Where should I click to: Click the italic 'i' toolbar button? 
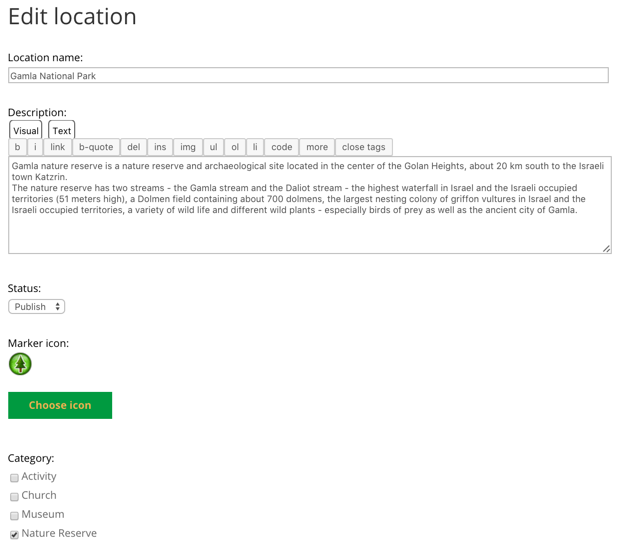35,147
